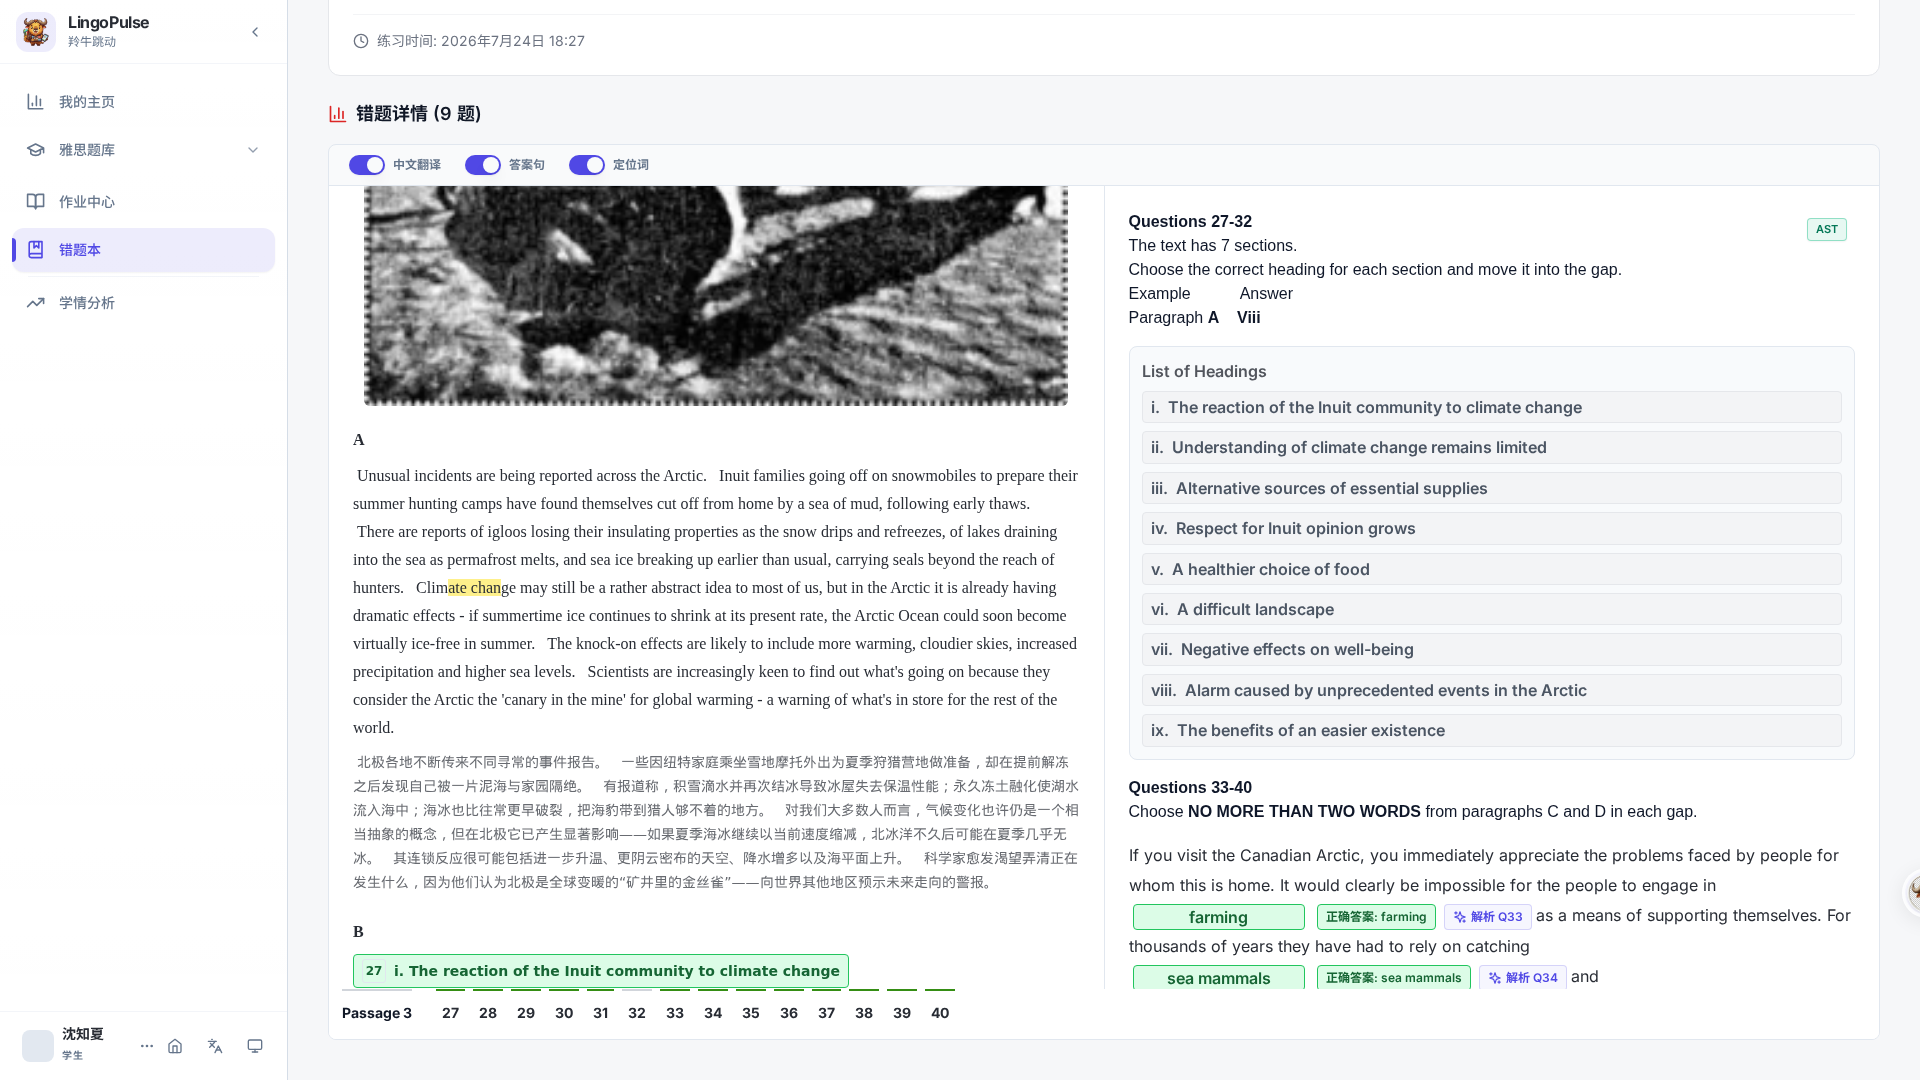Jump to question 27
Image resolution: width=1920 pixels, height=1080 pixels.
tap(450, 1013)
